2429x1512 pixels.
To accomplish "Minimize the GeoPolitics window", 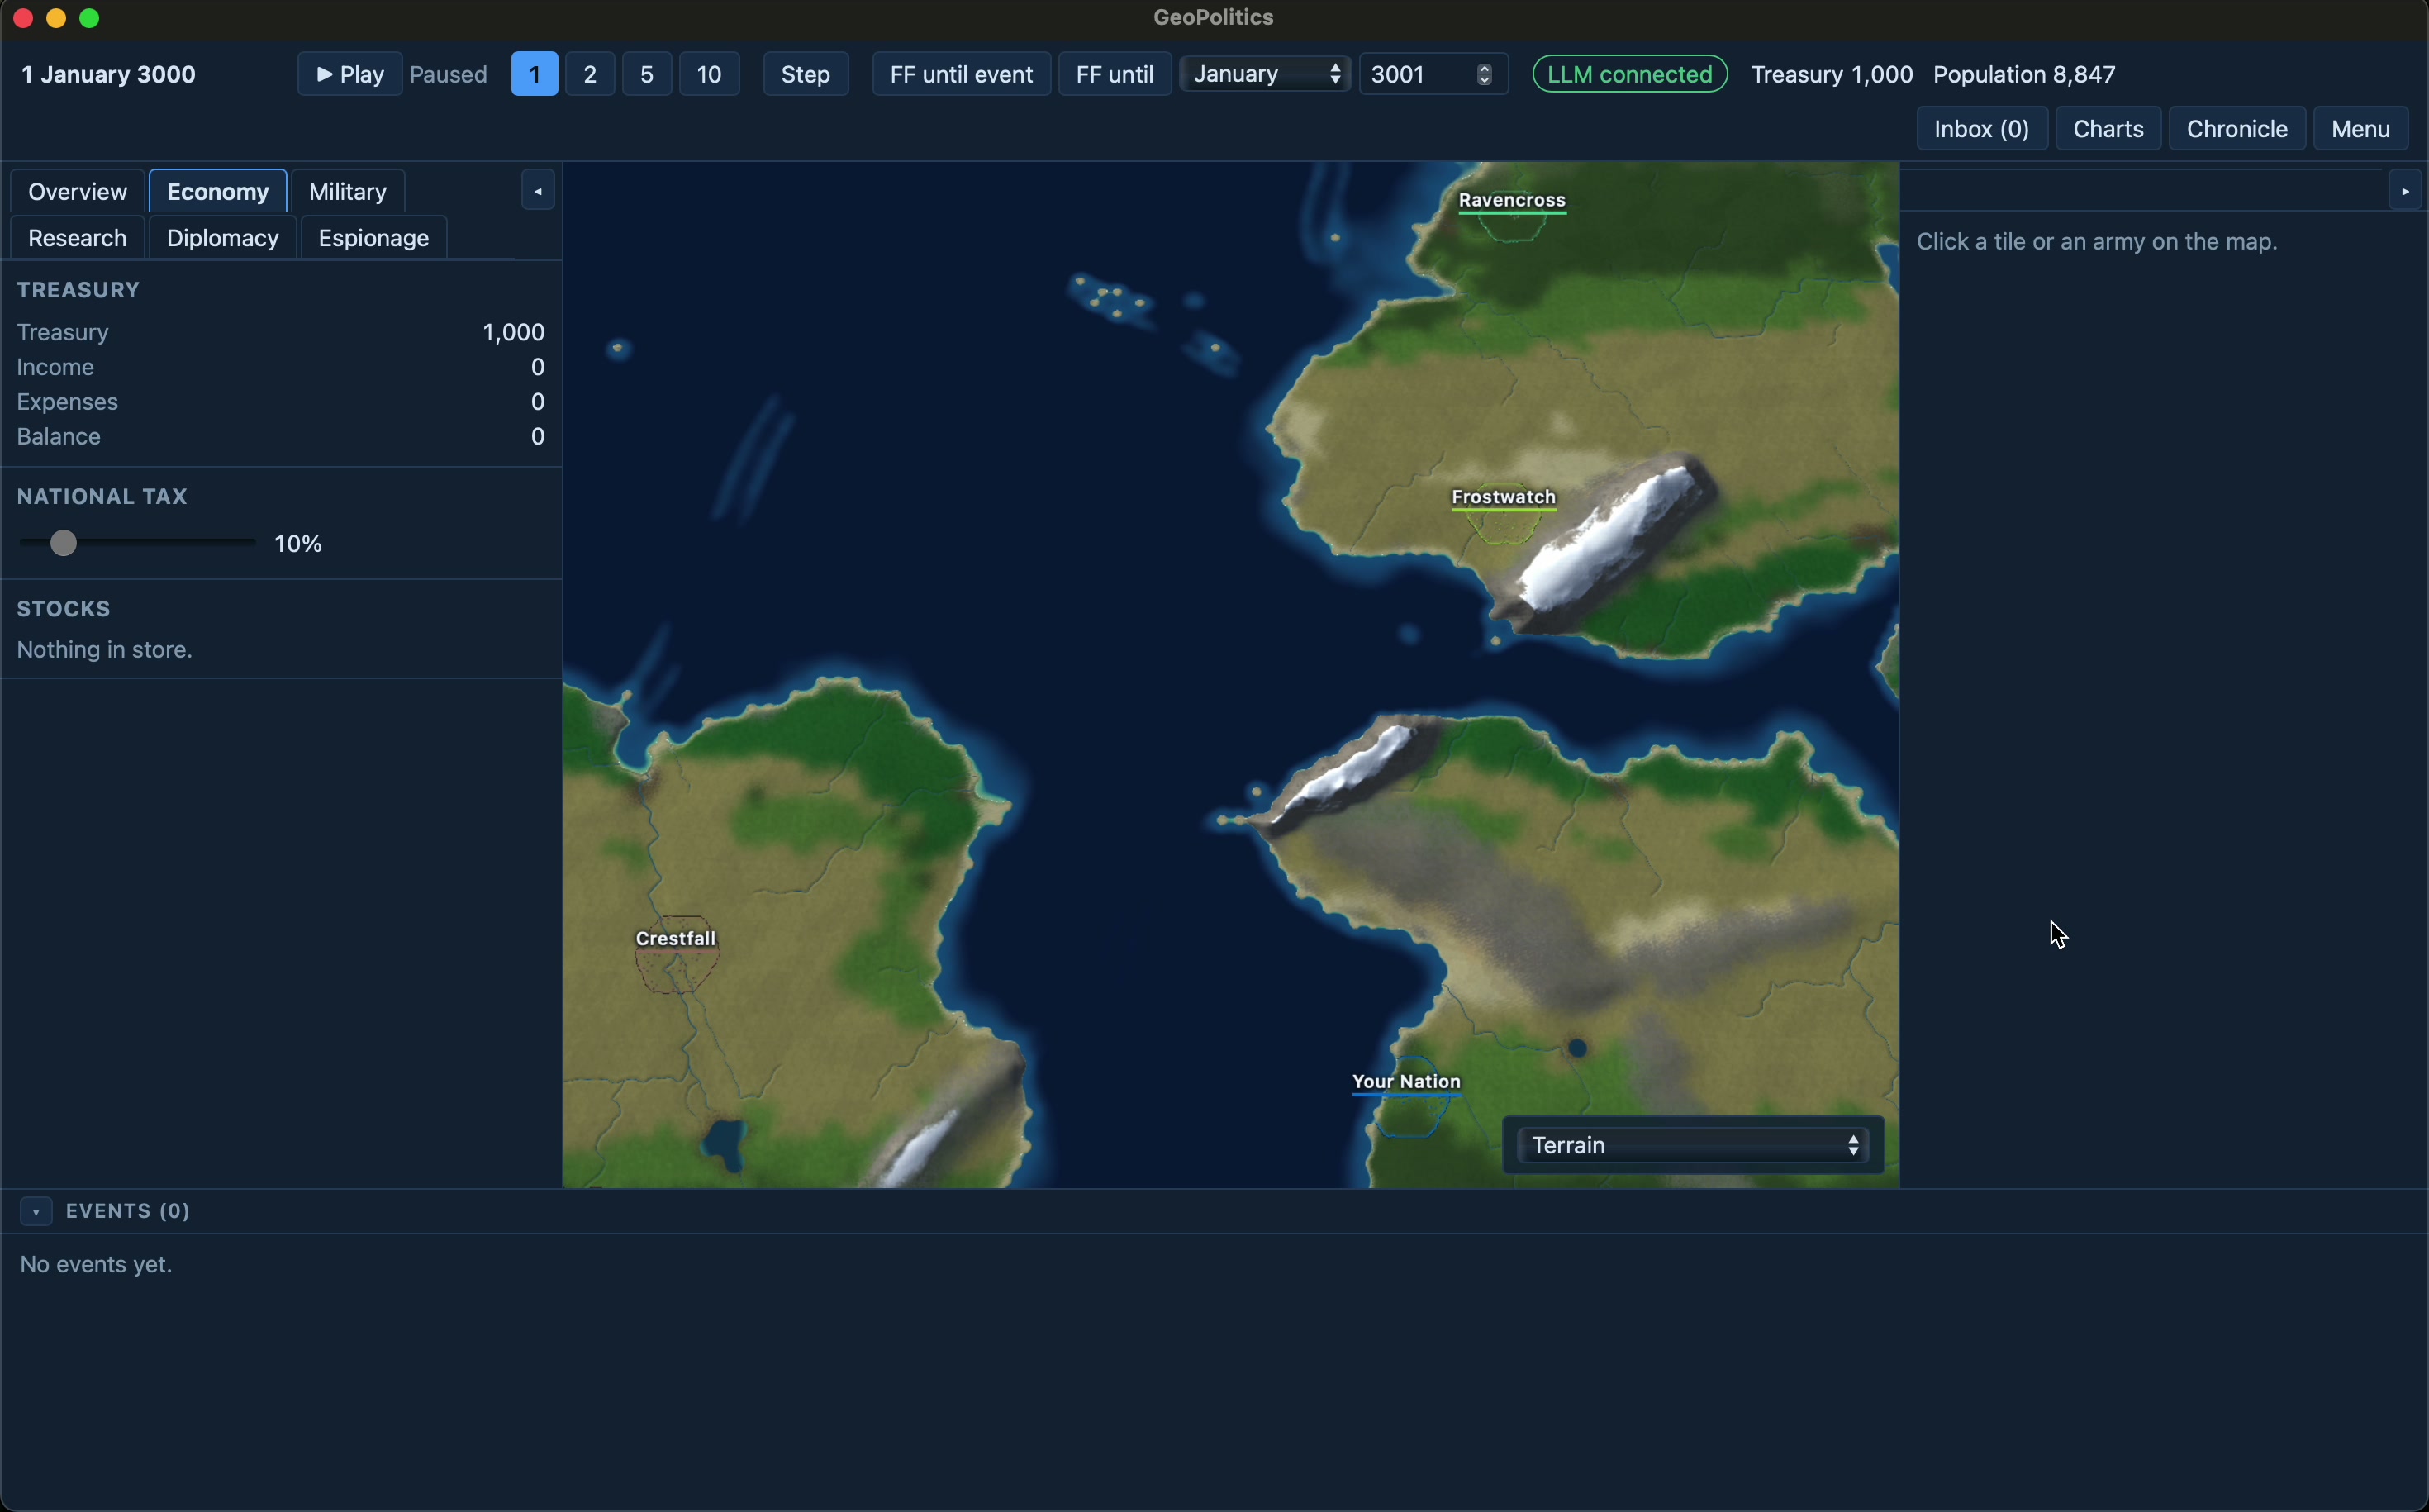I will 56,18.
